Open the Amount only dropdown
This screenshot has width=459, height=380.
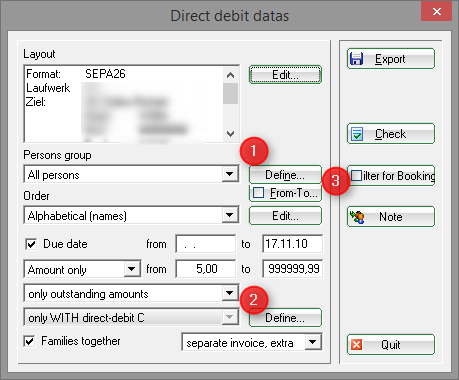[x=132, y=269]
